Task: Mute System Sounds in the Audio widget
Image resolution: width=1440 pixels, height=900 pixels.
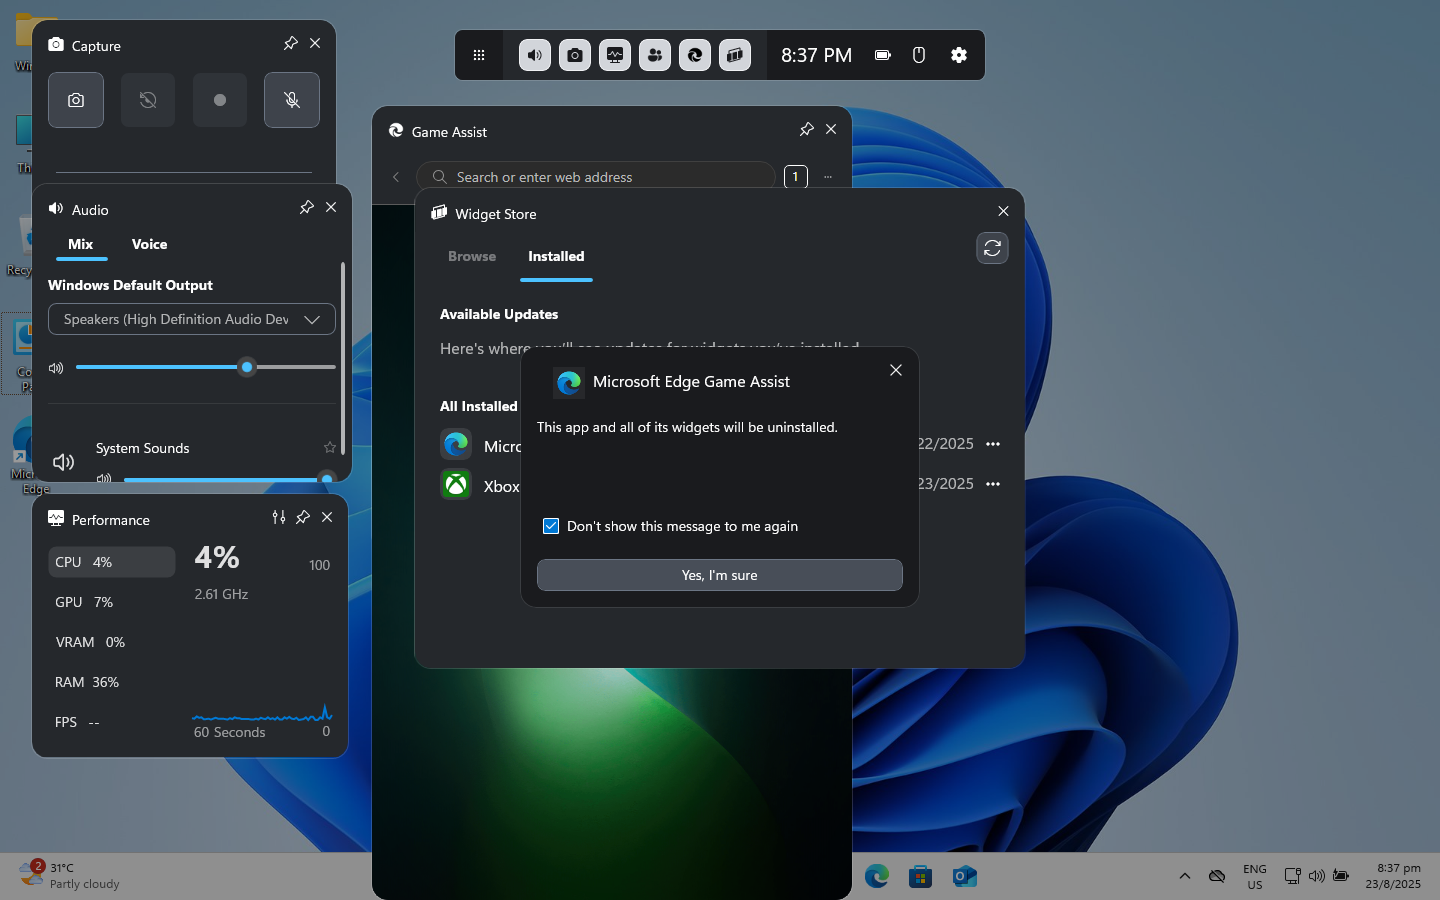Action: coord(63,462)
